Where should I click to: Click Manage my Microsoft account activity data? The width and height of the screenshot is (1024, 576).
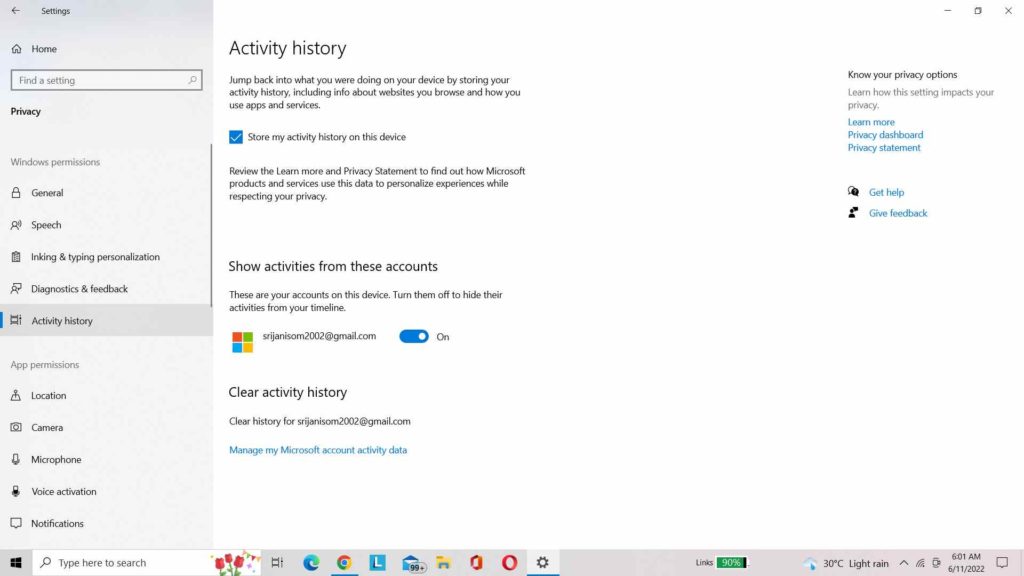pyautogui.click(x=318, y=450)
